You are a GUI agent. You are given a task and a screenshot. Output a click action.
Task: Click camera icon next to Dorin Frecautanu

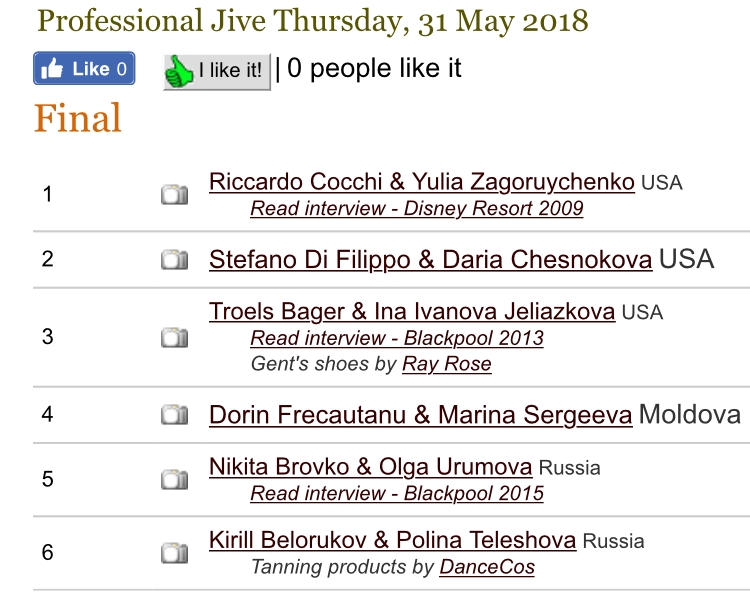tap(175, 414)
